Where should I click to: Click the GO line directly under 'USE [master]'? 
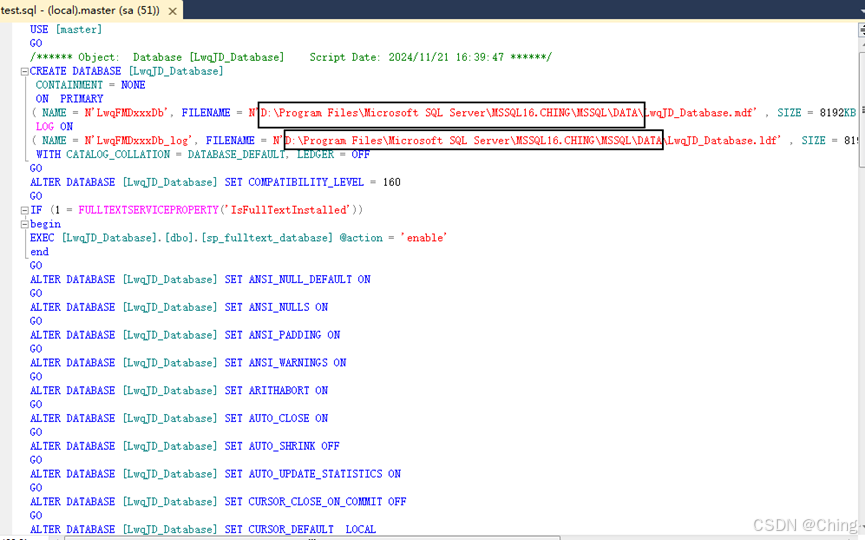(x=36, y=43)
